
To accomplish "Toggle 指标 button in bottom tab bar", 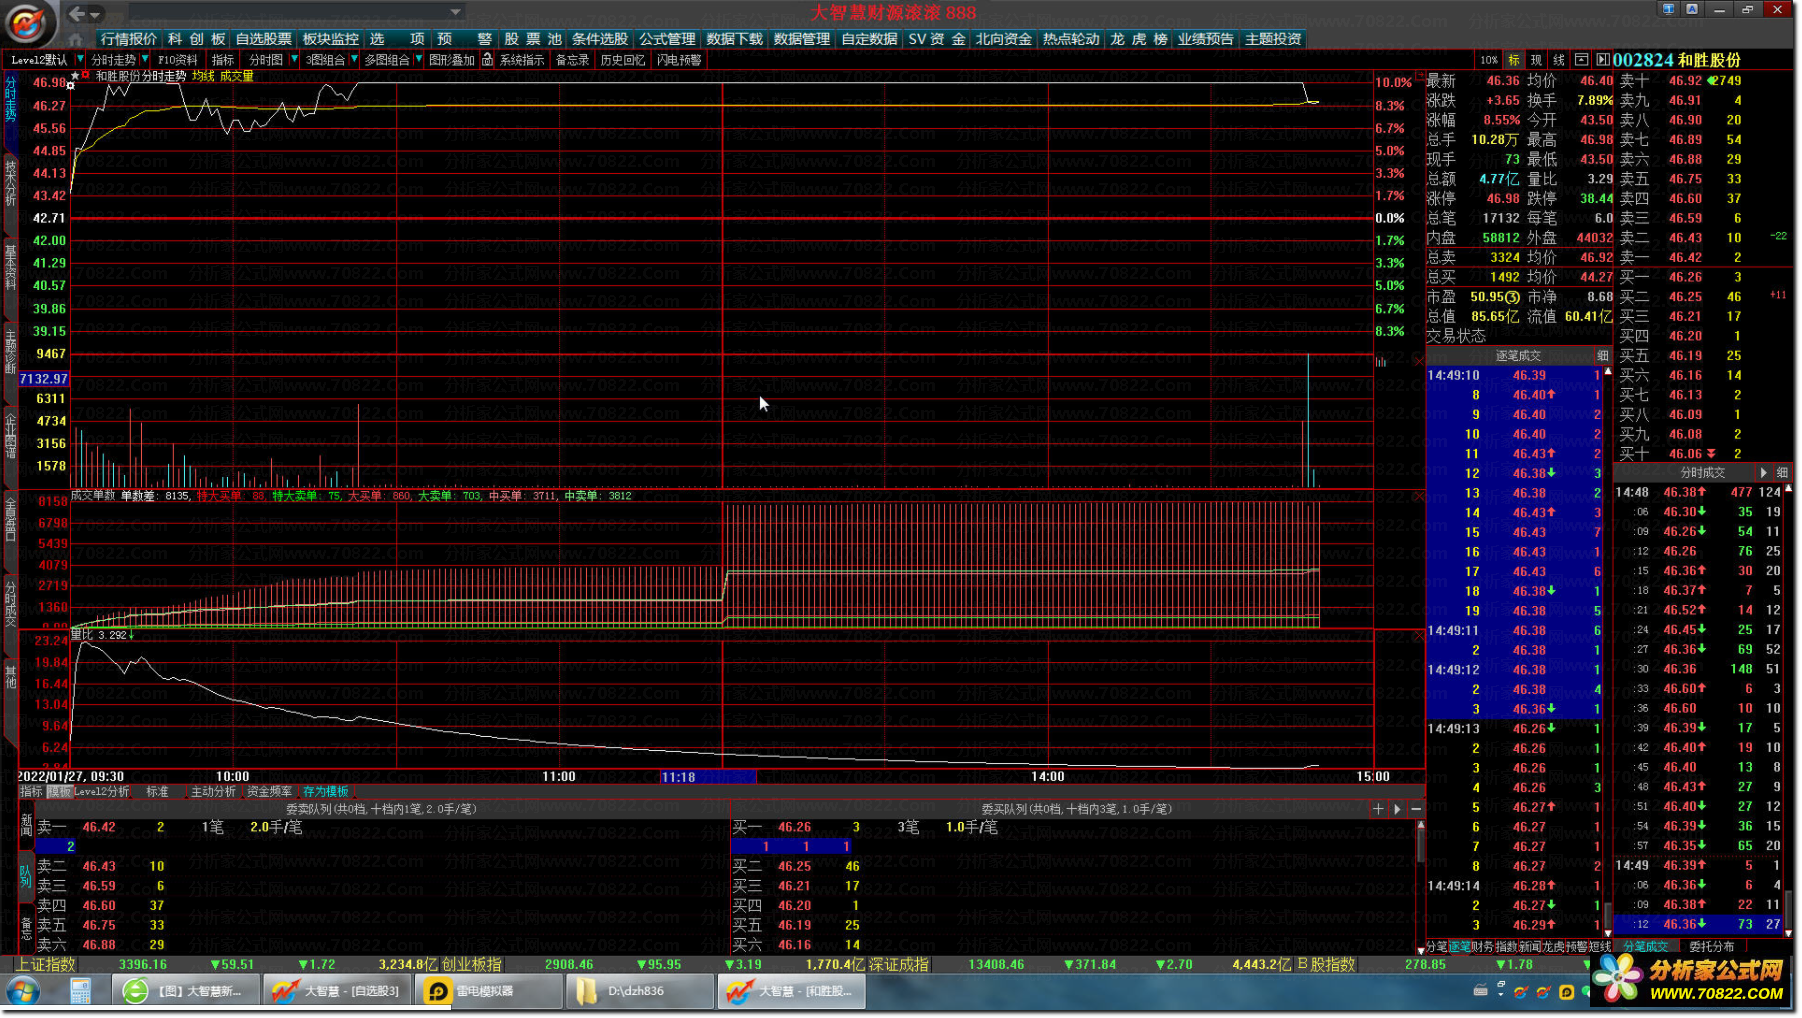I will pyautogui.click(x=32, y=792).
